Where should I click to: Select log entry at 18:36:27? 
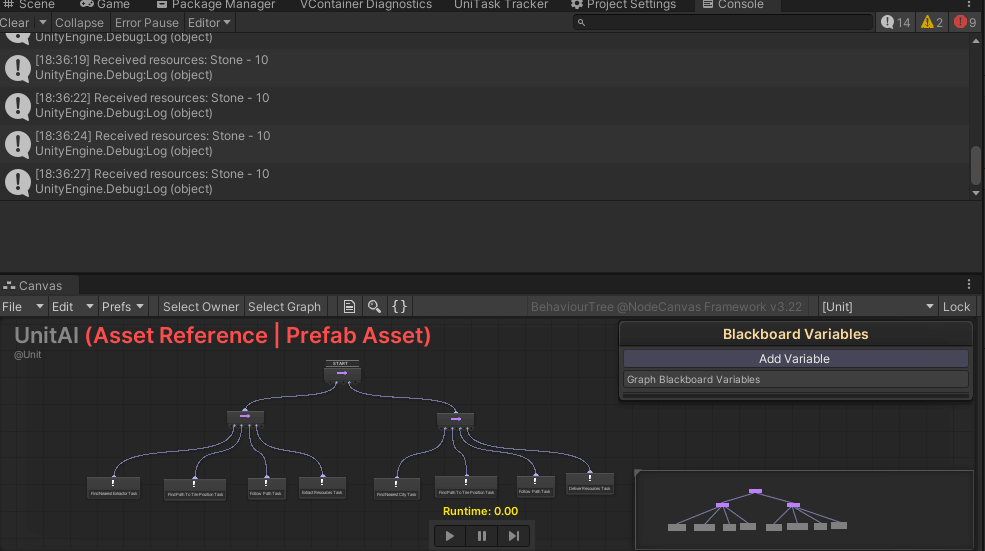point(484,182)
